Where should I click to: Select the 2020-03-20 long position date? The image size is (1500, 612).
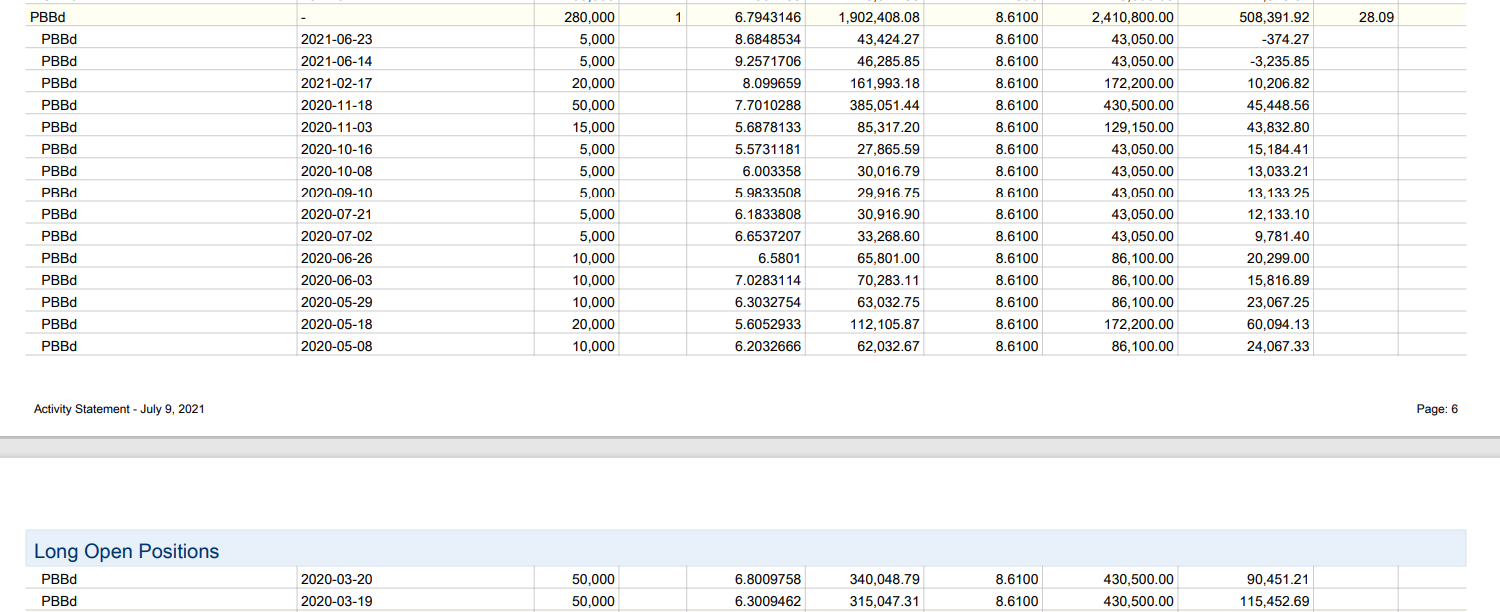click(x=336, y=579)
